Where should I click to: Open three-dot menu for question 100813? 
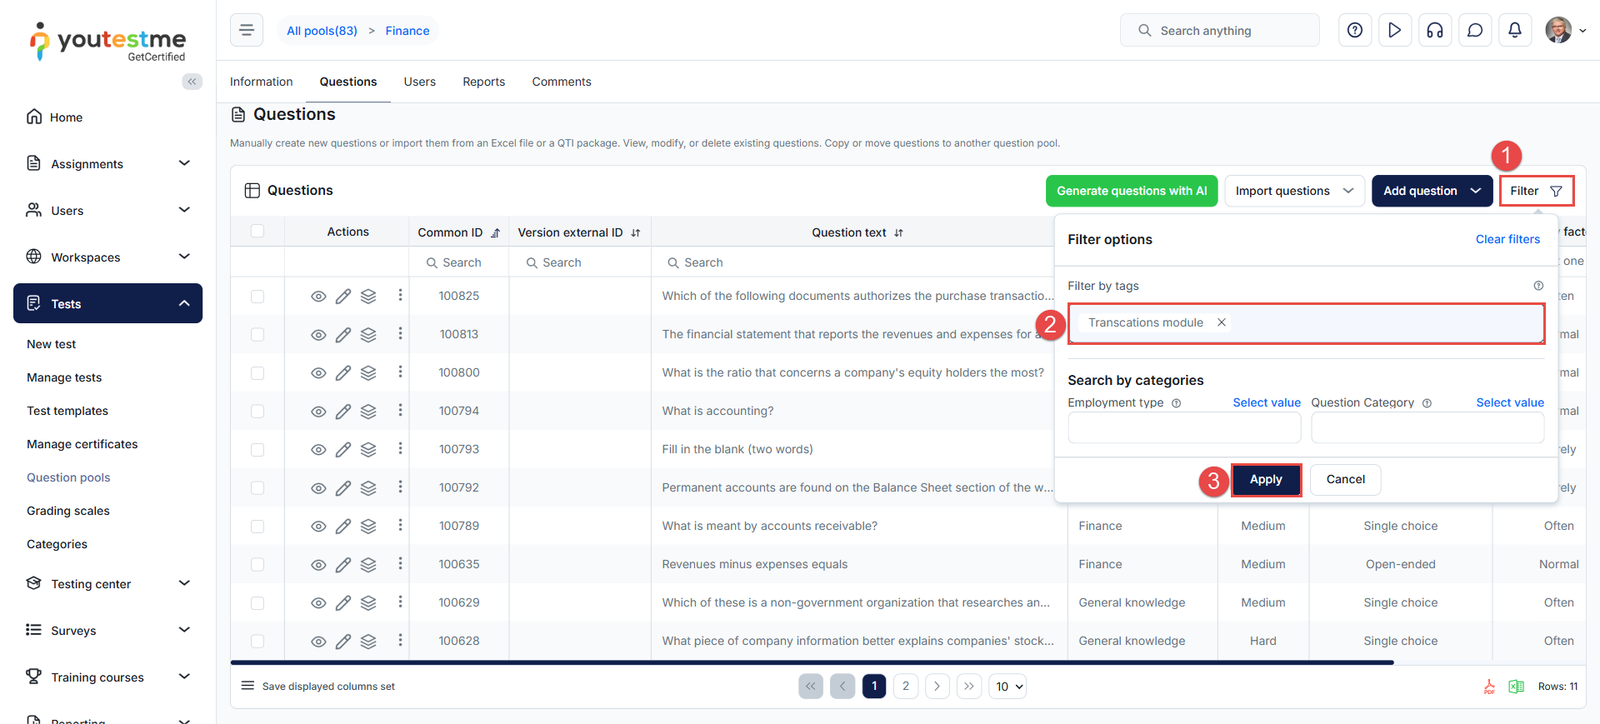tap(400, 333)
